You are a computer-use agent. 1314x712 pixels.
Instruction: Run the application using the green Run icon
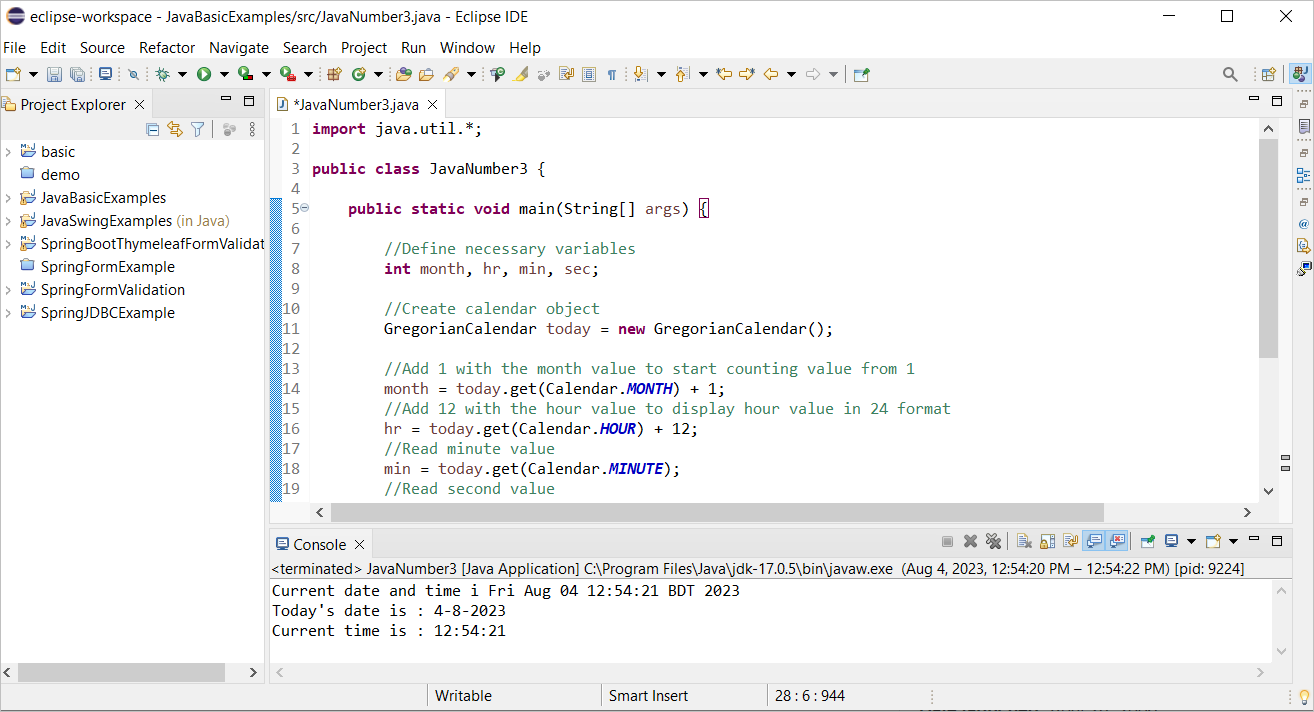pos(203,74)
